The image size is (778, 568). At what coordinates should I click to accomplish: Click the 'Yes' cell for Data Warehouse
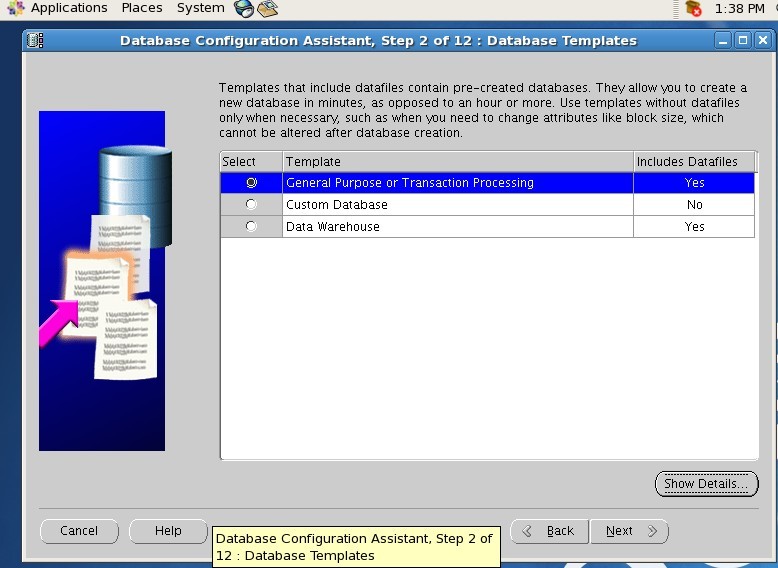(x=694, y=226)
